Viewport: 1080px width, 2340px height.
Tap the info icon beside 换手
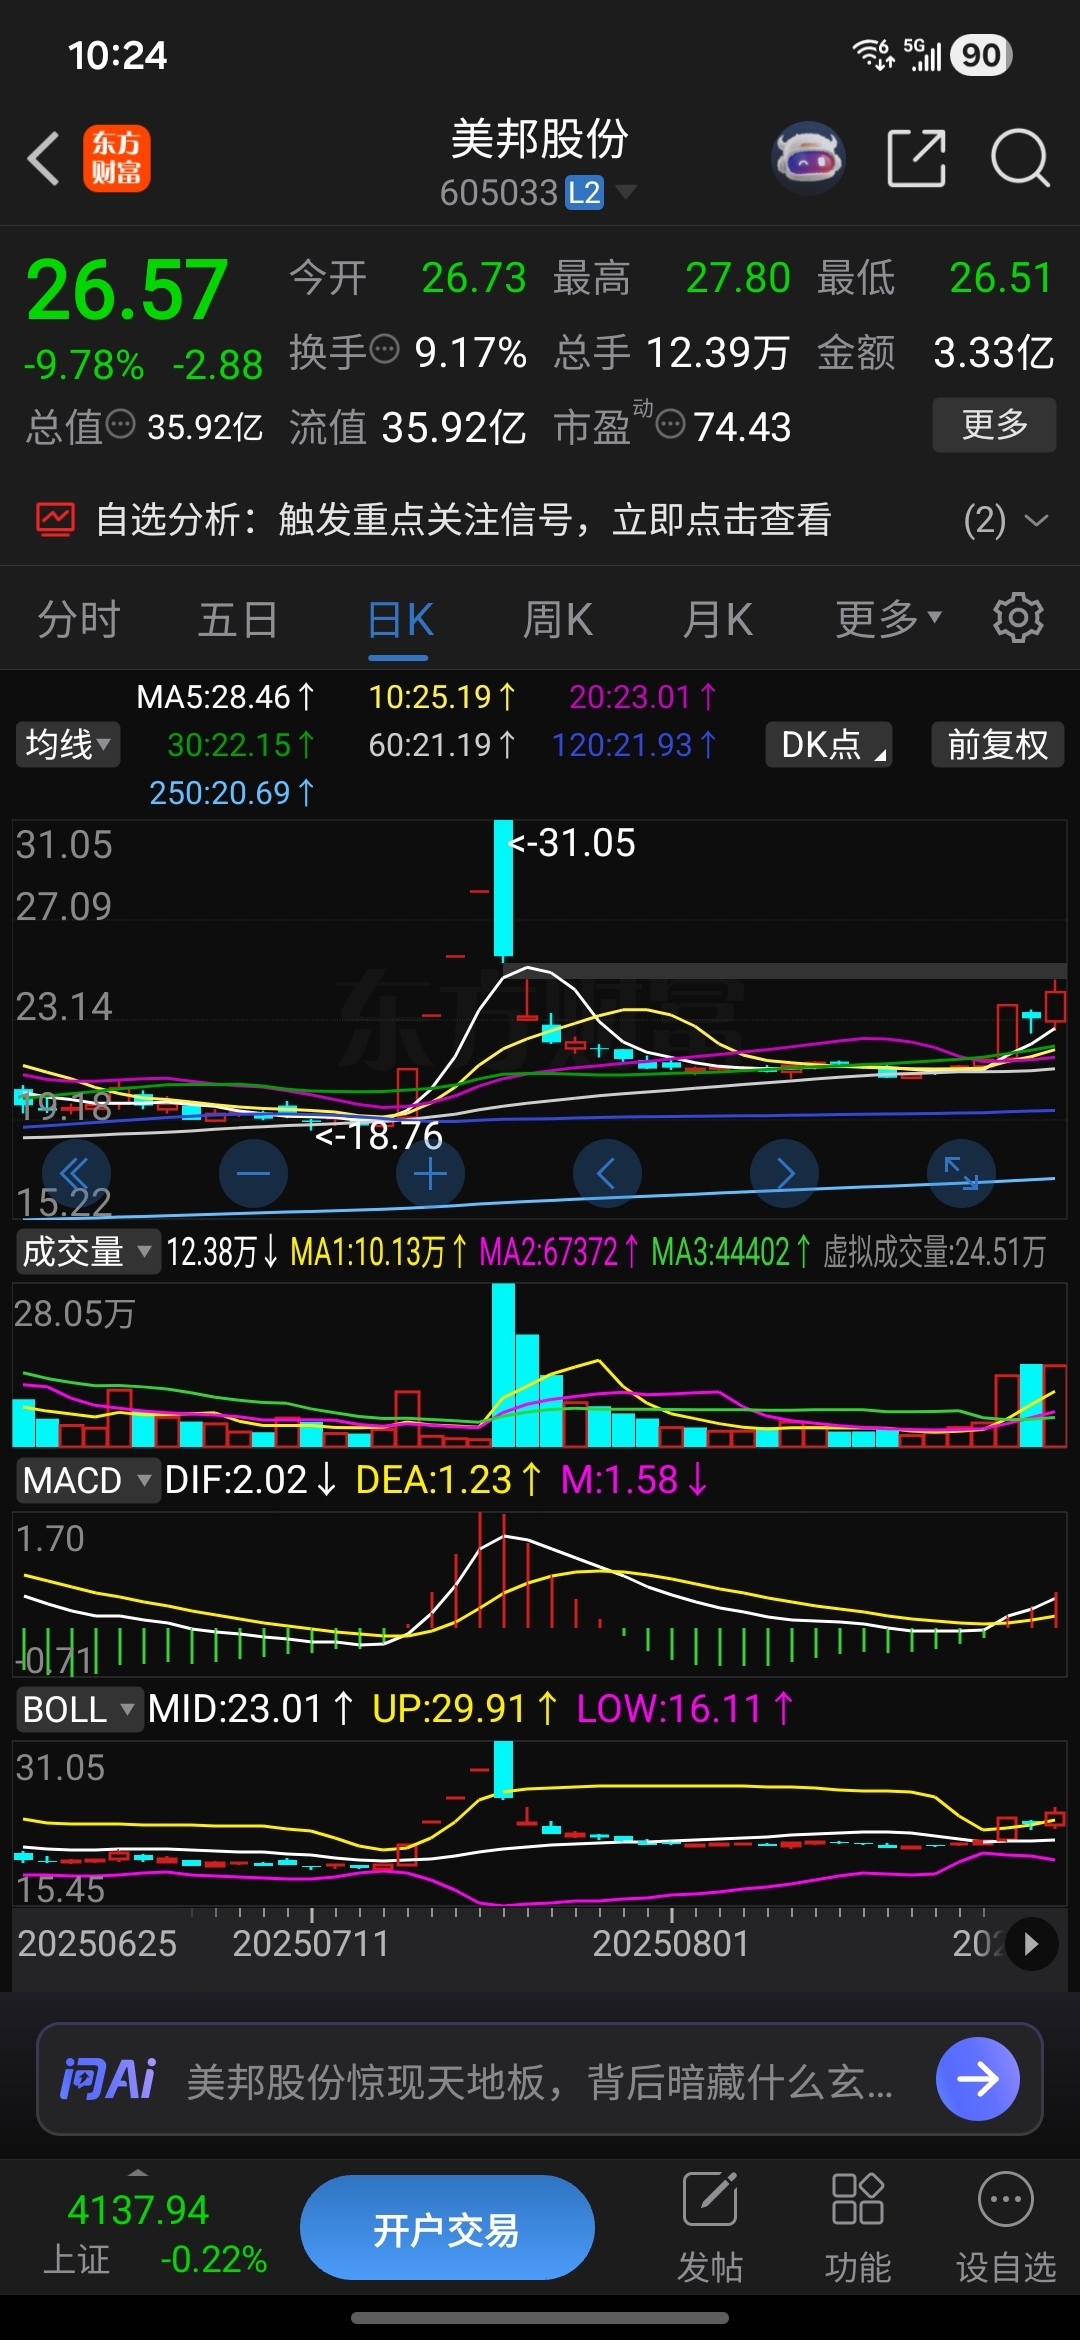[385, 349]
